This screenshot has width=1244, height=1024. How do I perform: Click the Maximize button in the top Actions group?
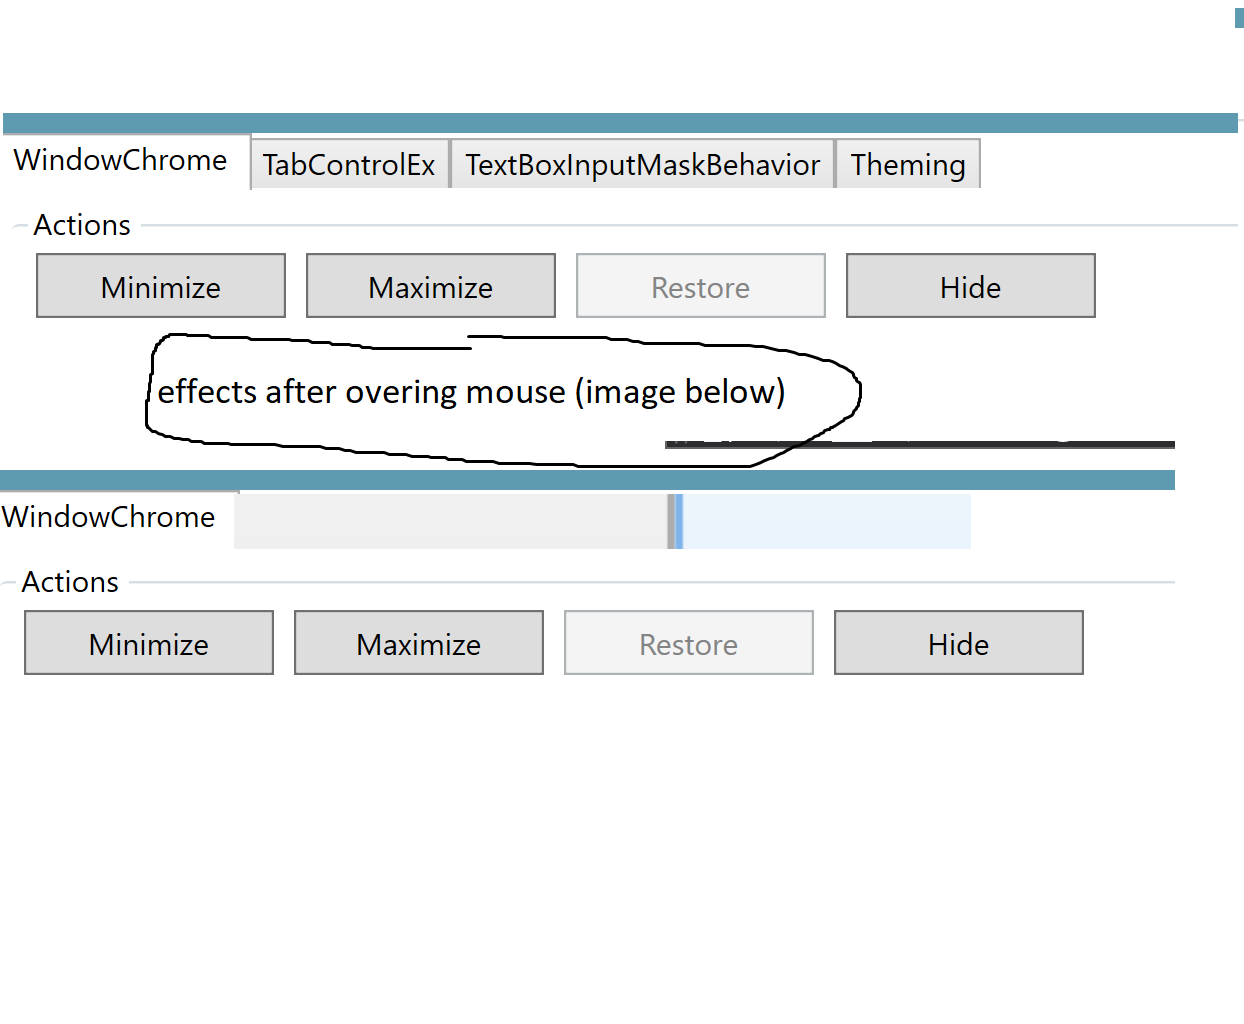[430, 286]
